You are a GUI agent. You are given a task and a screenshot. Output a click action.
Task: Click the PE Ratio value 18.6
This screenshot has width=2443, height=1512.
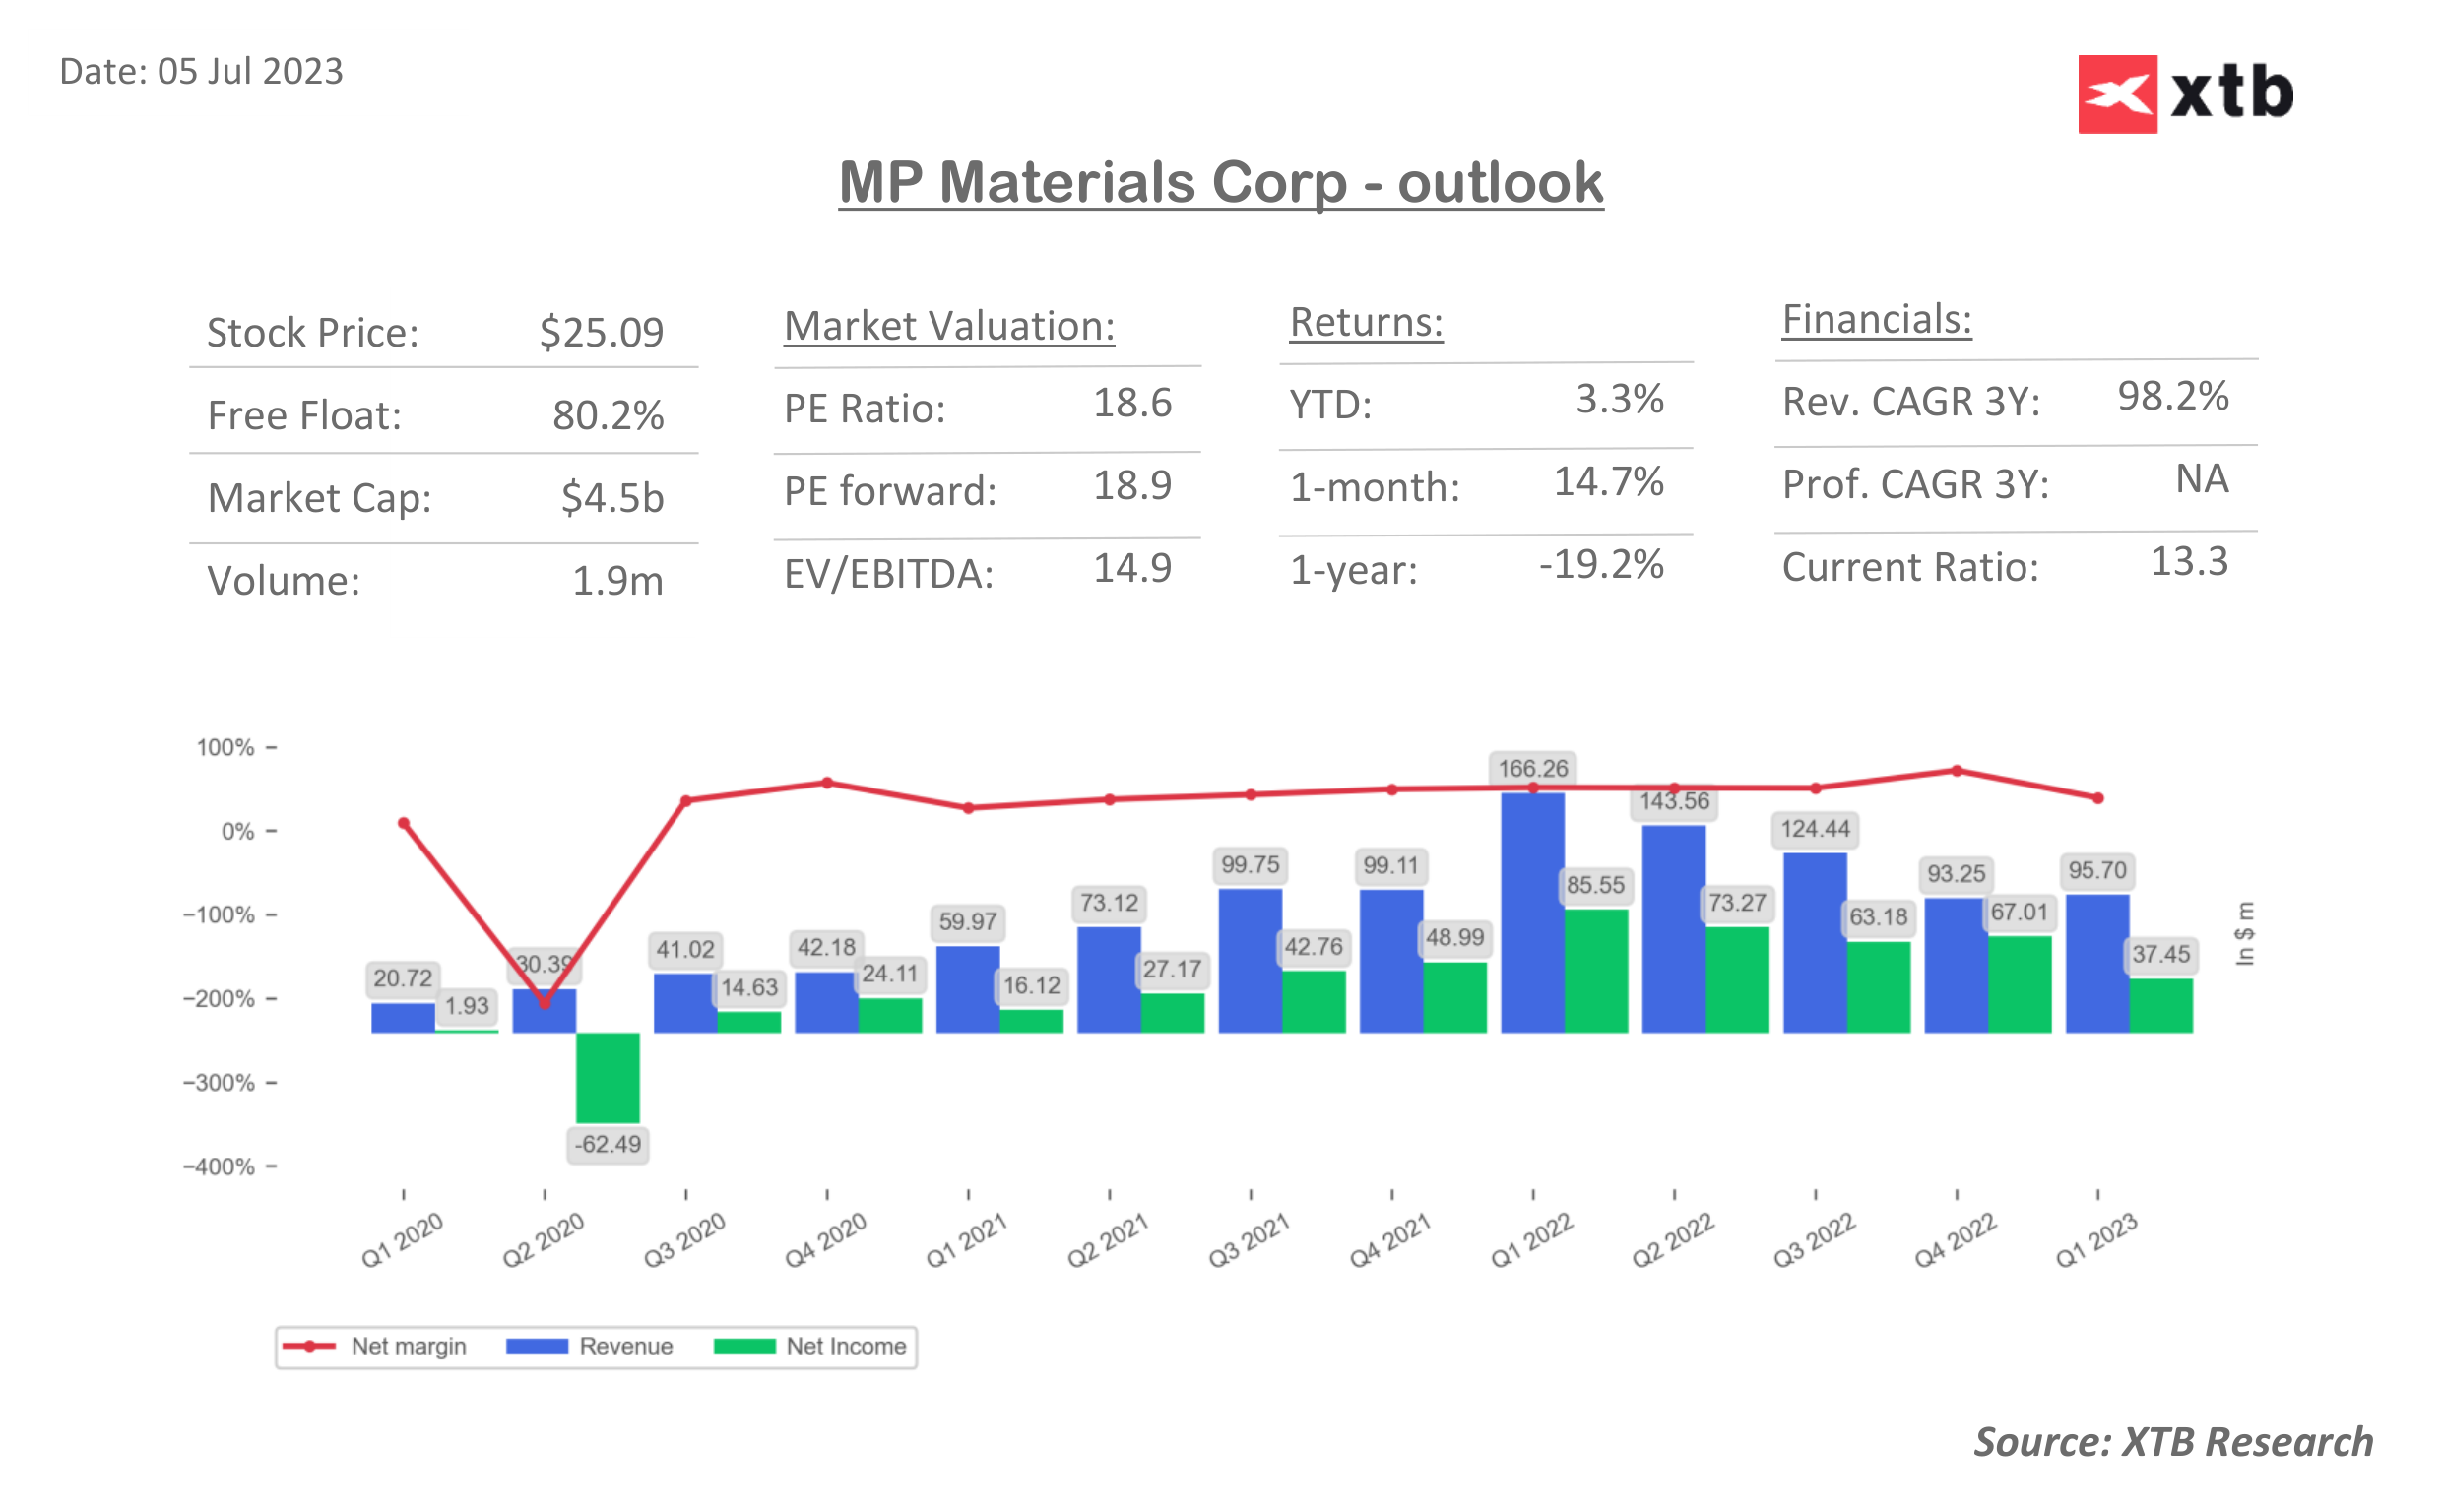point(1132,403)
